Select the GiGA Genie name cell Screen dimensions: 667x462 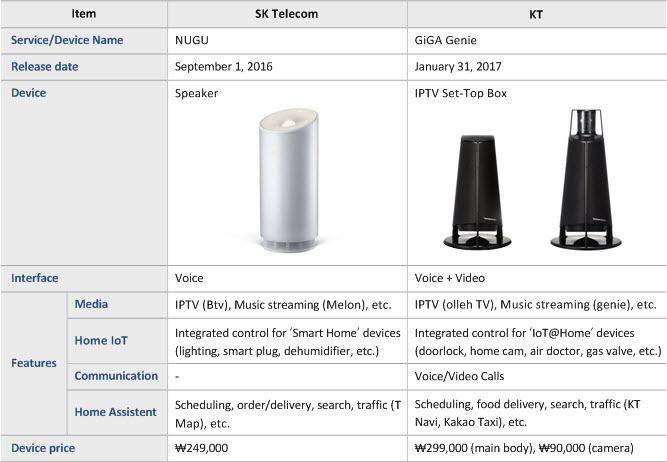click(537, 40)
